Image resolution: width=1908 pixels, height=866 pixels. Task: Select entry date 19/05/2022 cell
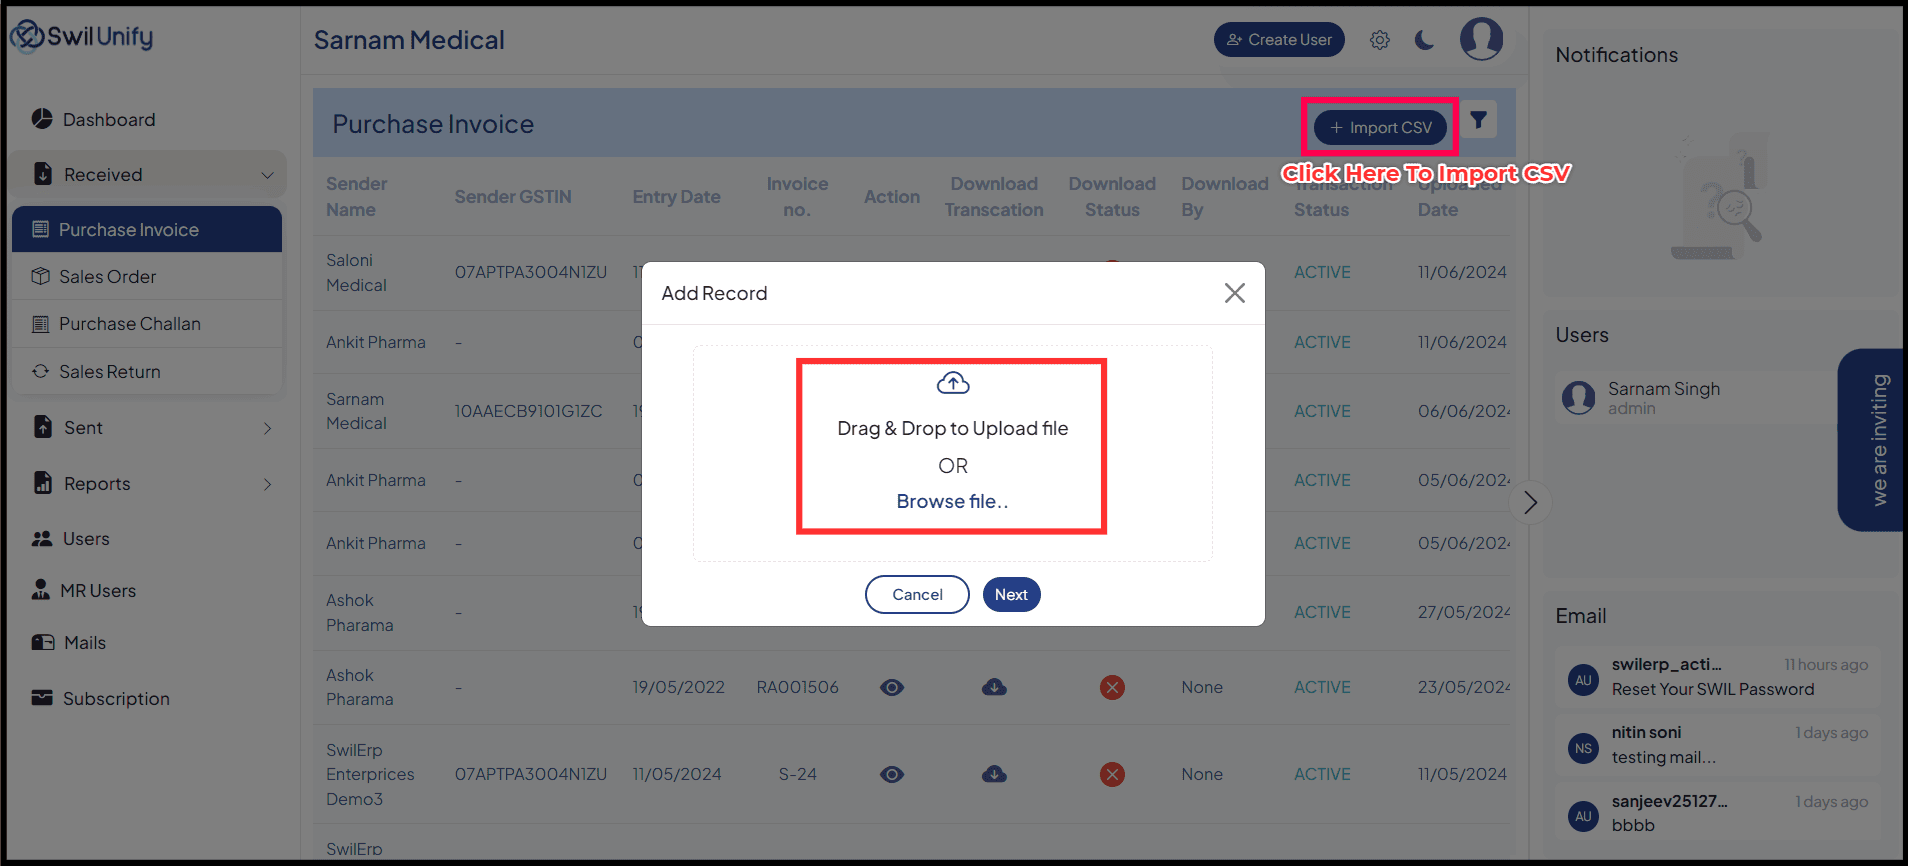point(678,687)
